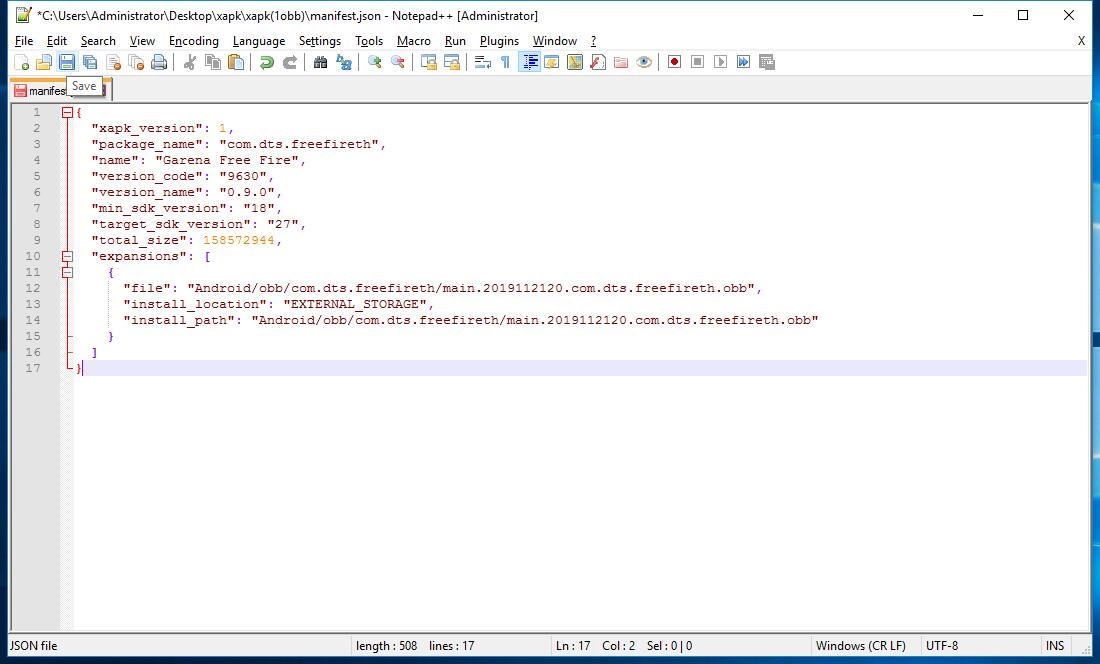
Task: Save the manifest.json file via Save icon
Action: point(66,61)
